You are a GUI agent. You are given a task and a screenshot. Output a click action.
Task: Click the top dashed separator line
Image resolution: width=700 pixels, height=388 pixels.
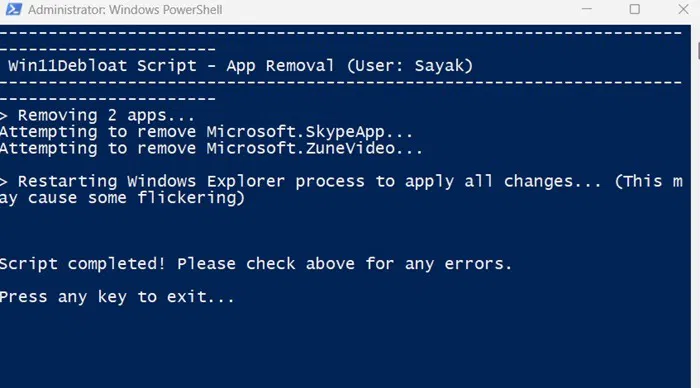click(x=341, y=33)
